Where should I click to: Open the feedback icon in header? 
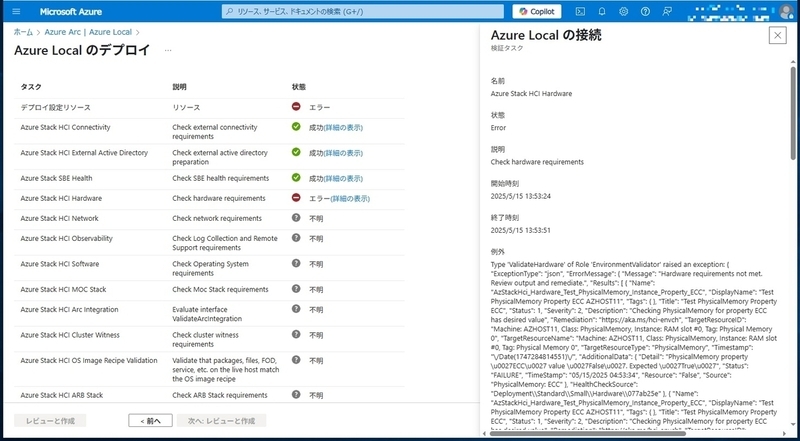pyautogui.click(x=667, y=11)
